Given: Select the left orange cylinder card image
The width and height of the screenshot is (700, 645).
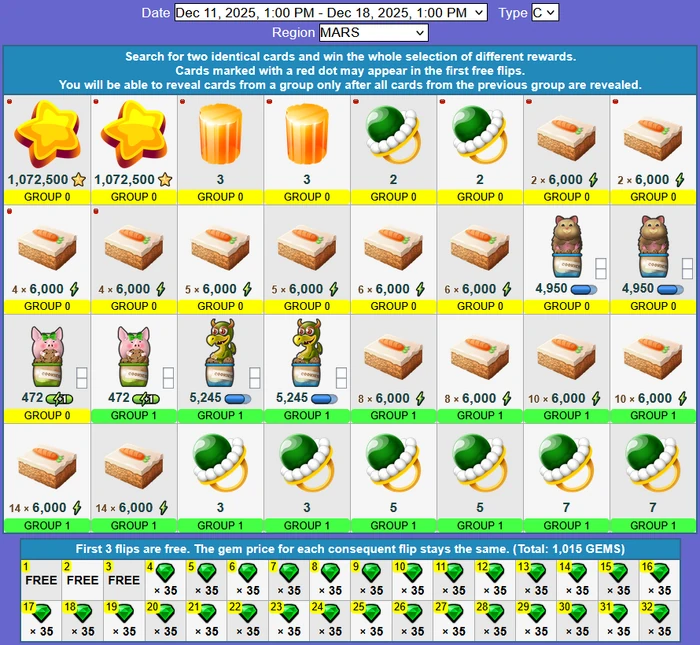Looking at the screenshot, I should point(221,134).
